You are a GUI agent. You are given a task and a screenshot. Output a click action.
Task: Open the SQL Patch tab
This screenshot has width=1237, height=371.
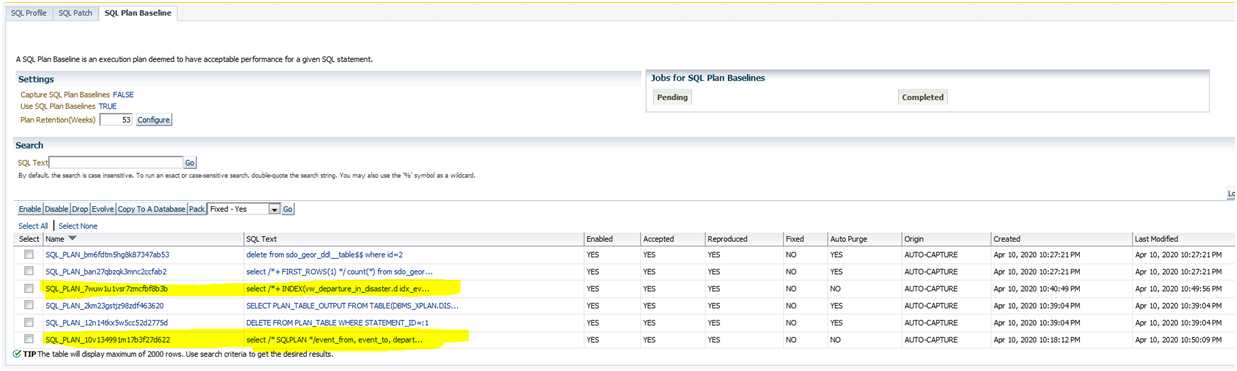coord(75,12)
